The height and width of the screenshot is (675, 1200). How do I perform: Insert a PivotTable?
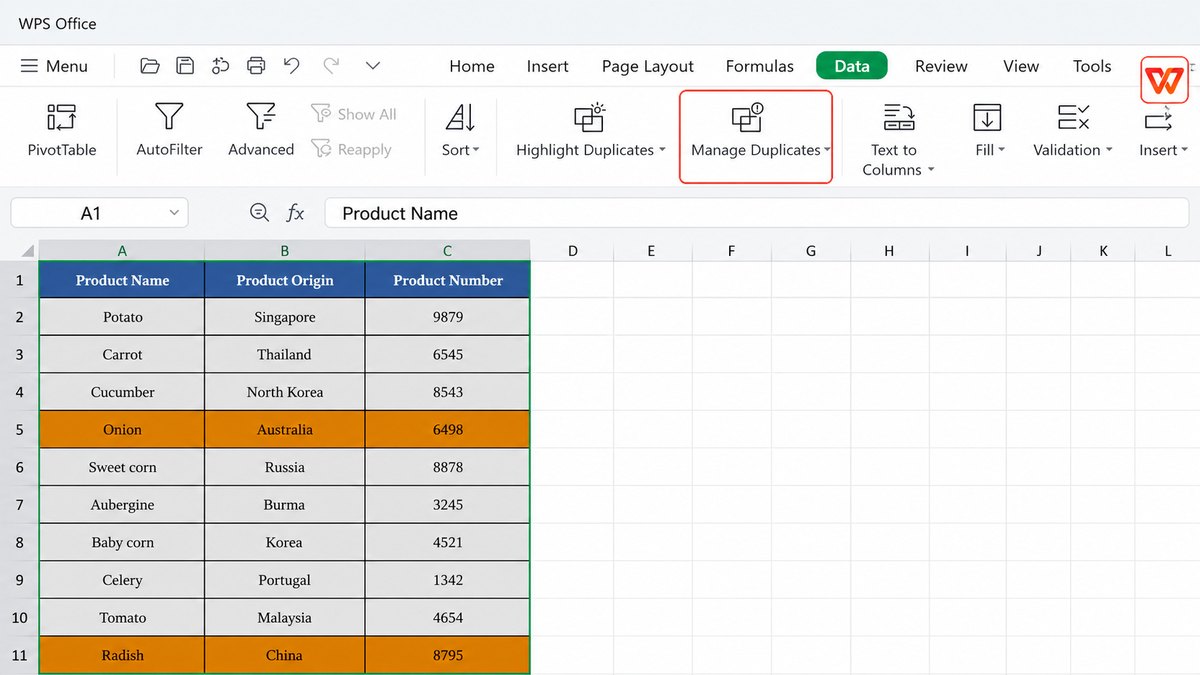pos(62,130)
